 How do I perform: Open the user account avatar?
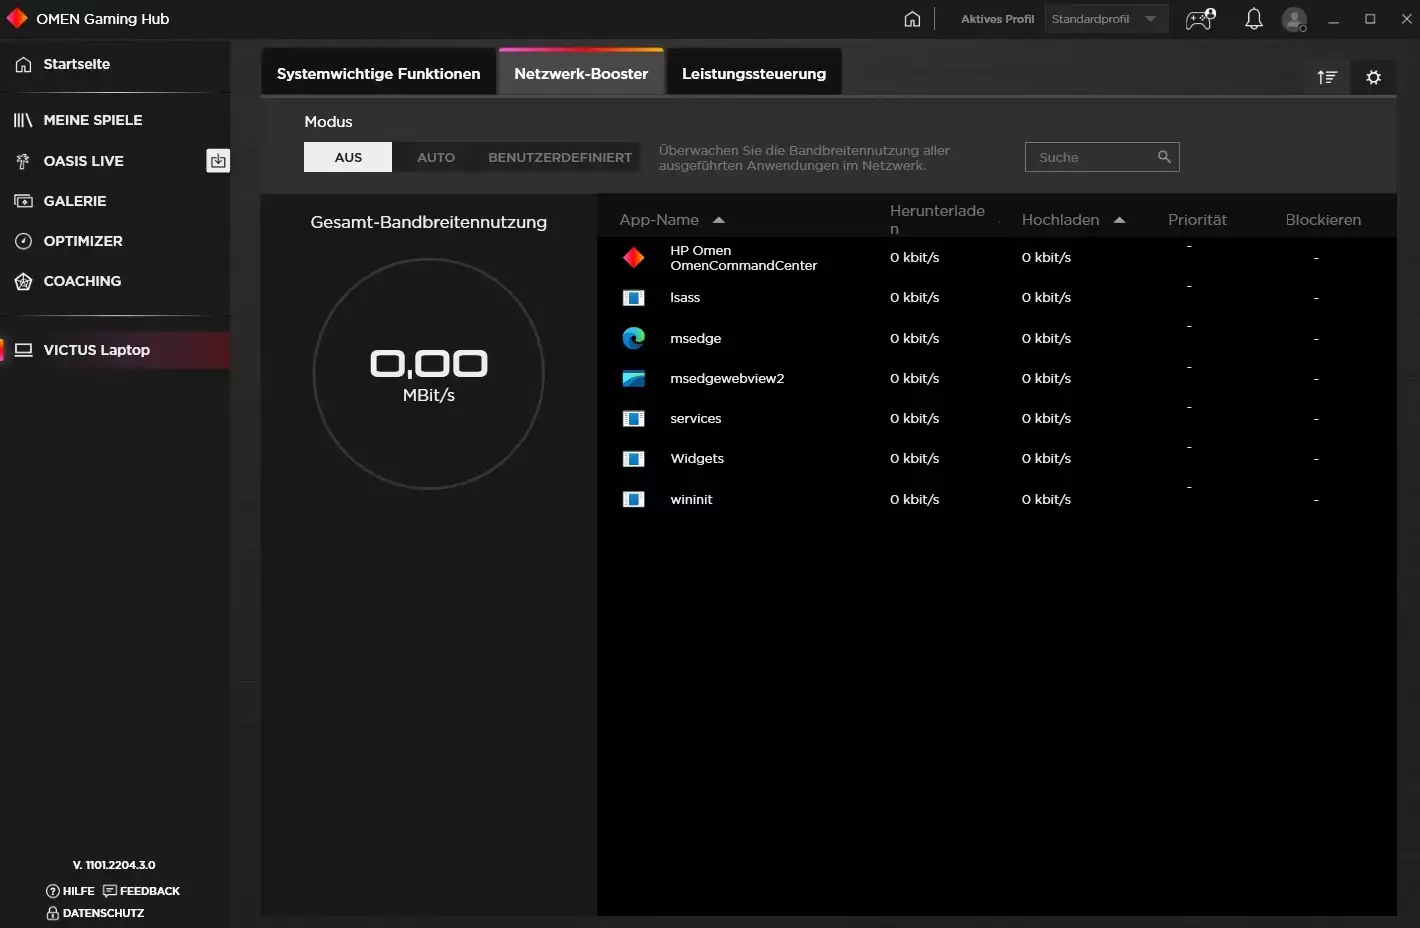click(x=1295, y=19)
